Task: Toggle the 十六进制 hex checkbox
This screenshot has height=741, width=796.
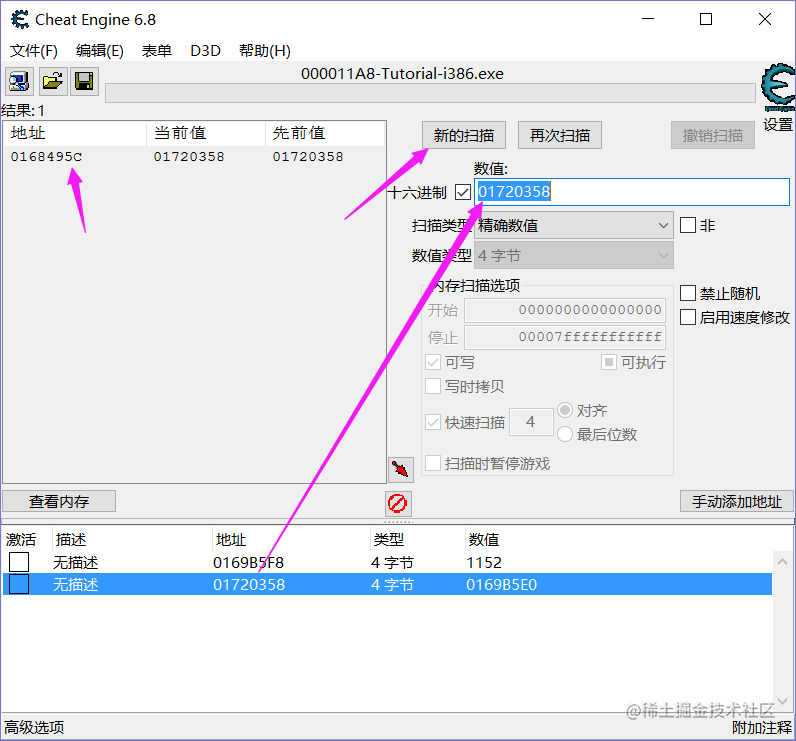Action: [462, 192]
